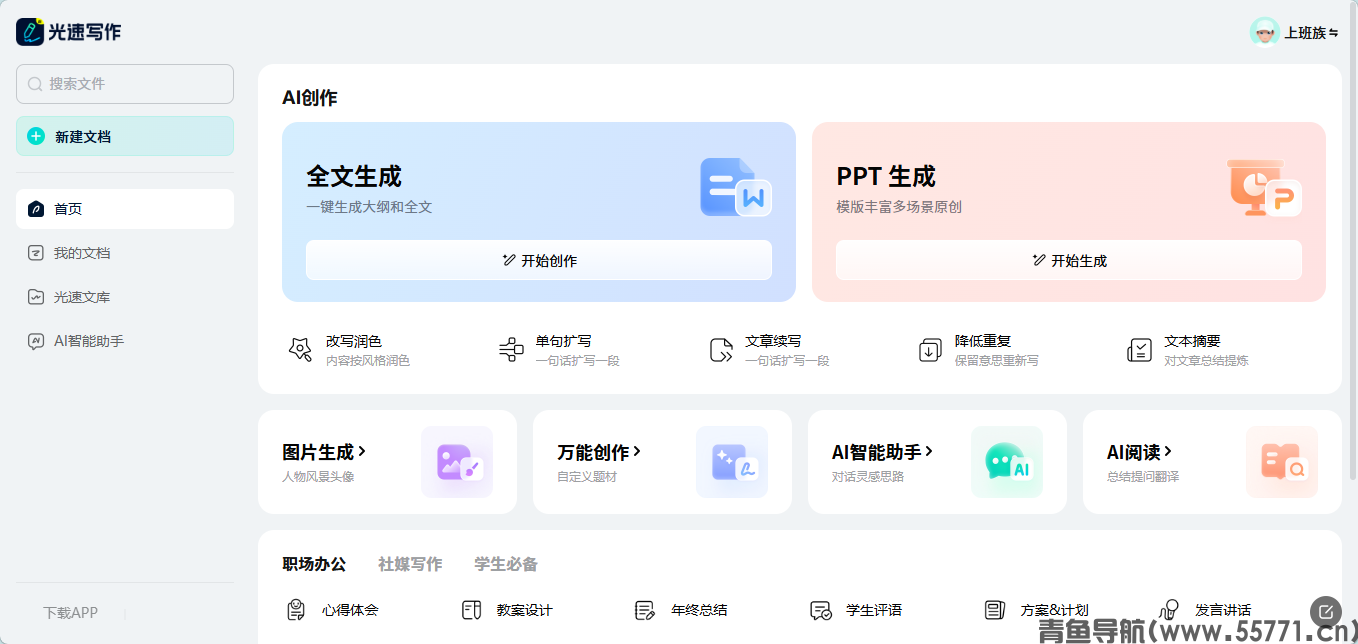
Task: Click the 单句扩写 icon
Action: 511,350
